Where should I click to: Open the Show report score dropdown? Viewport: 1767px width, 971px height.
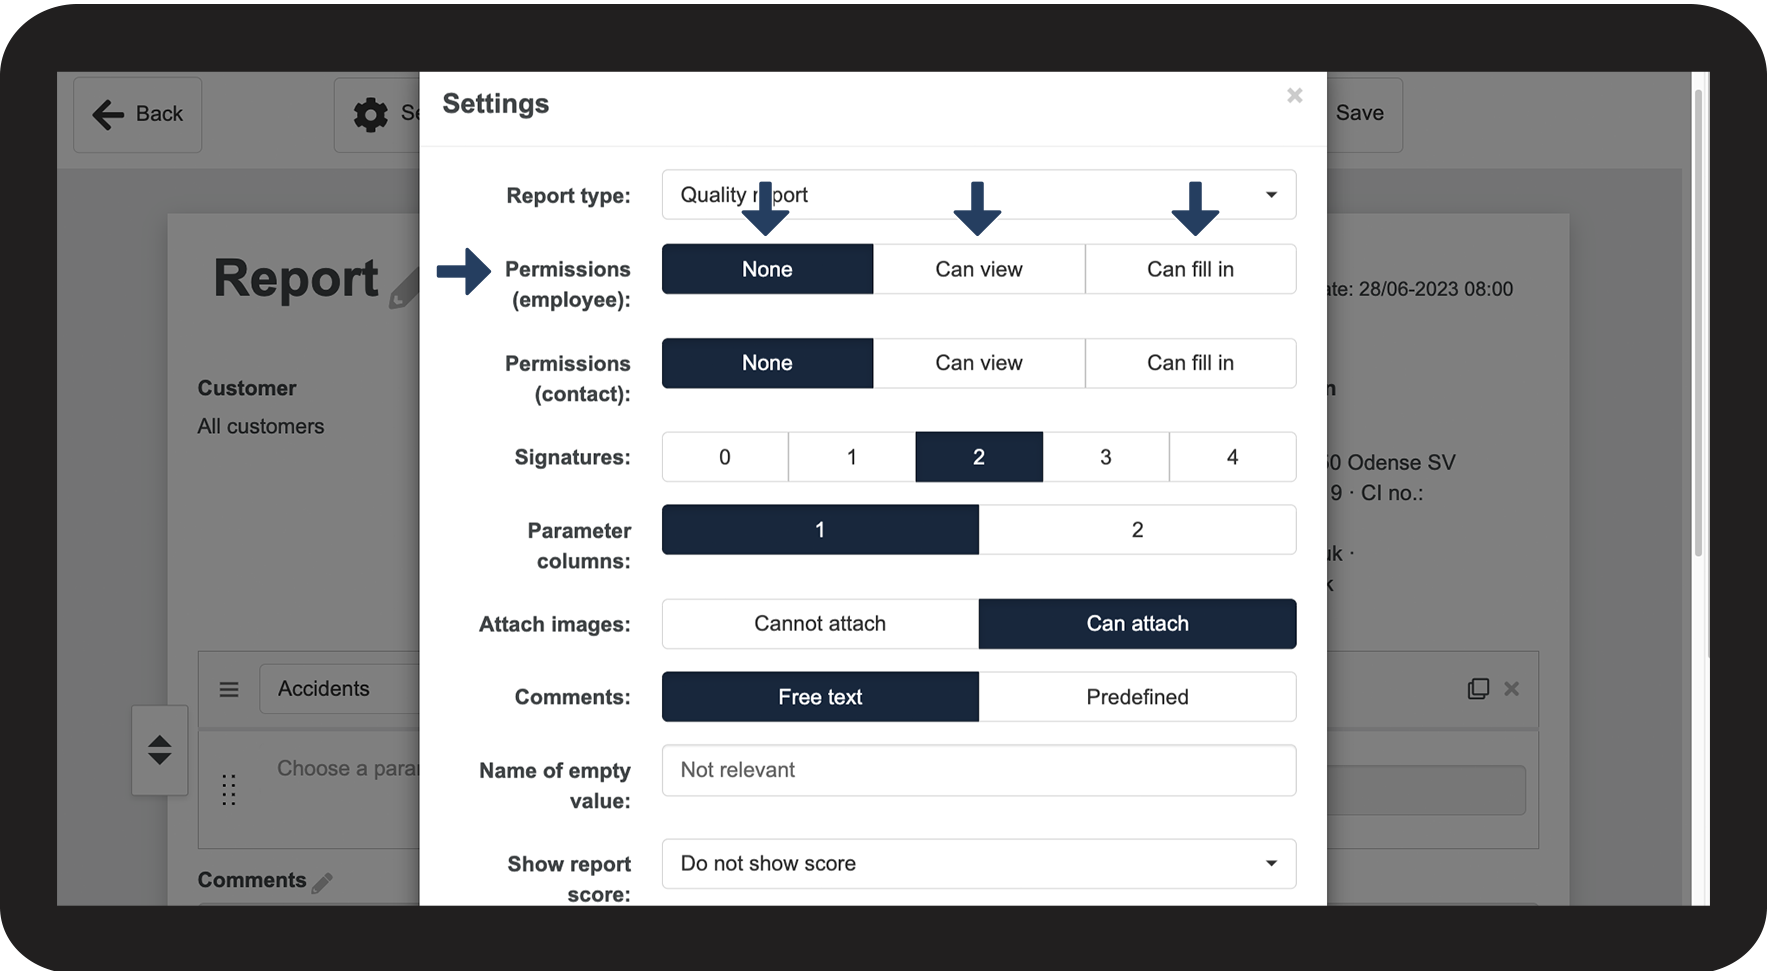pyautogui.click(x=979, y=864)
